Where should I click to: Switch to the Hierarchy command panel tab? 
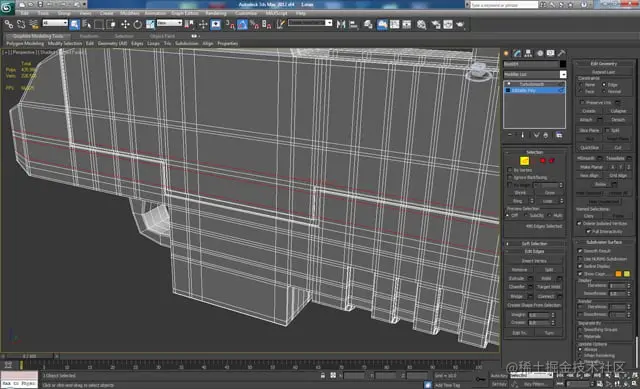(529, 53)
